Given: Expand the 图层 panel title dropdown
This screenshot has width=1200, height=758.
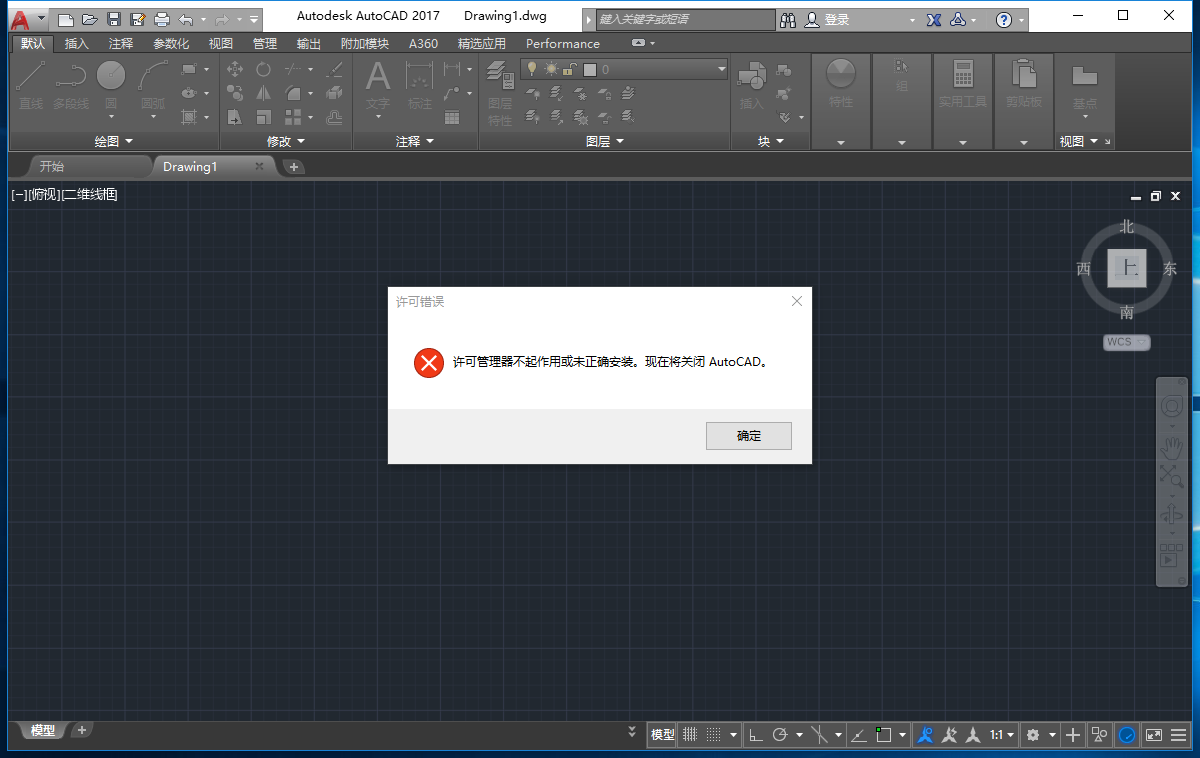Looking at the screenshot, I should (x=604, y=142).
